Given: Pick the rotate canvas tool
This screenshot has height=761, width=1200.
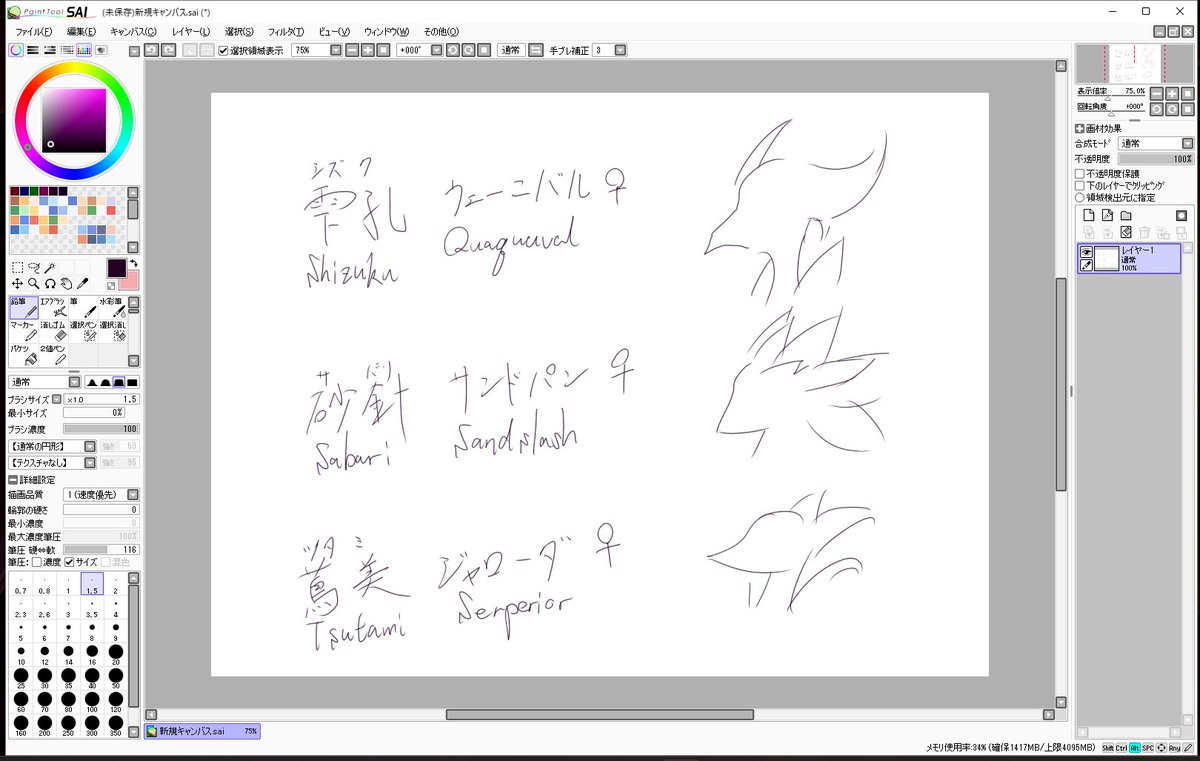Looking at the screenshot, I should 49,283.
